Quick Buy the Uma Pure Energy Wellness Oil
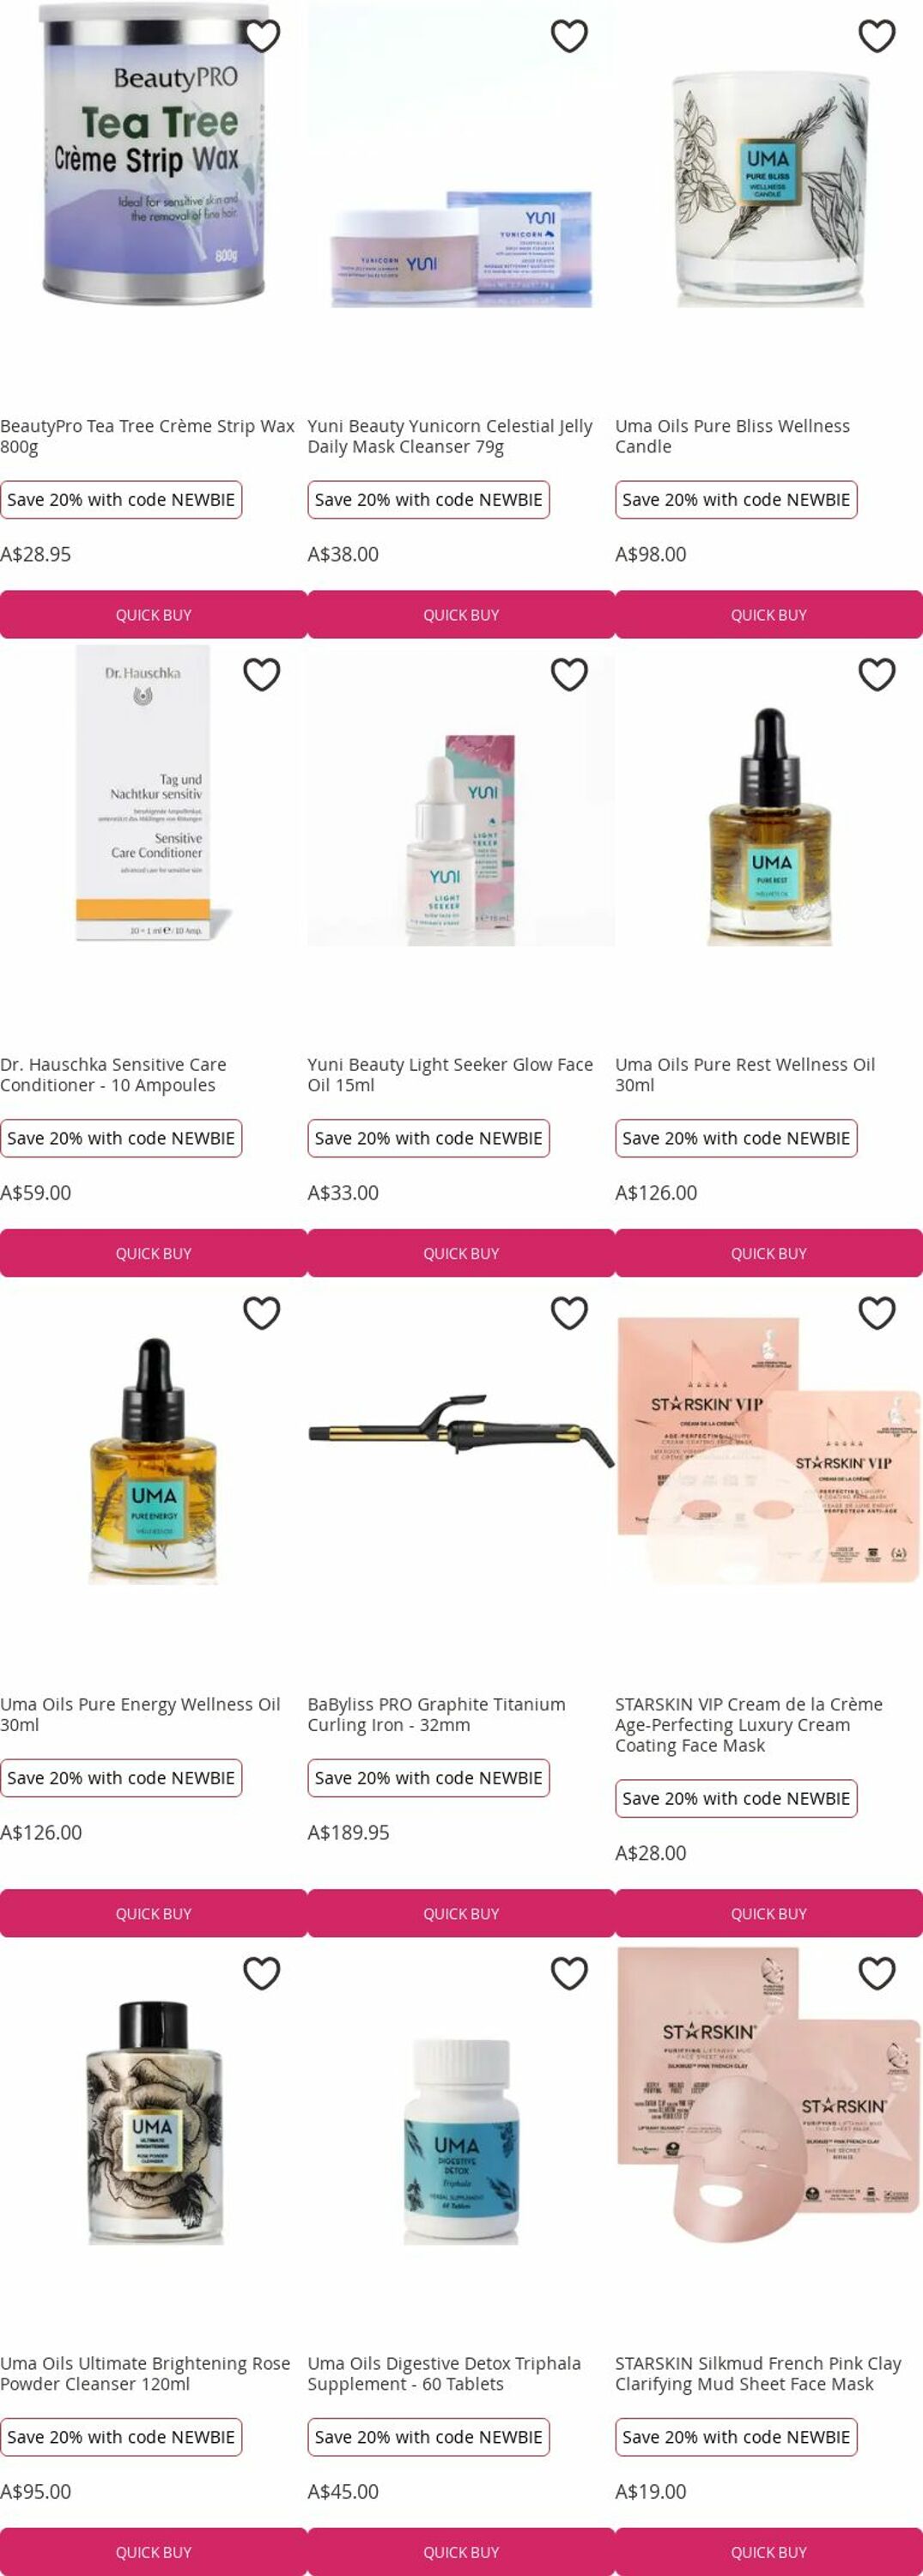The width and height of the screenshot is (923, 2576). (x=153, y=1914)
